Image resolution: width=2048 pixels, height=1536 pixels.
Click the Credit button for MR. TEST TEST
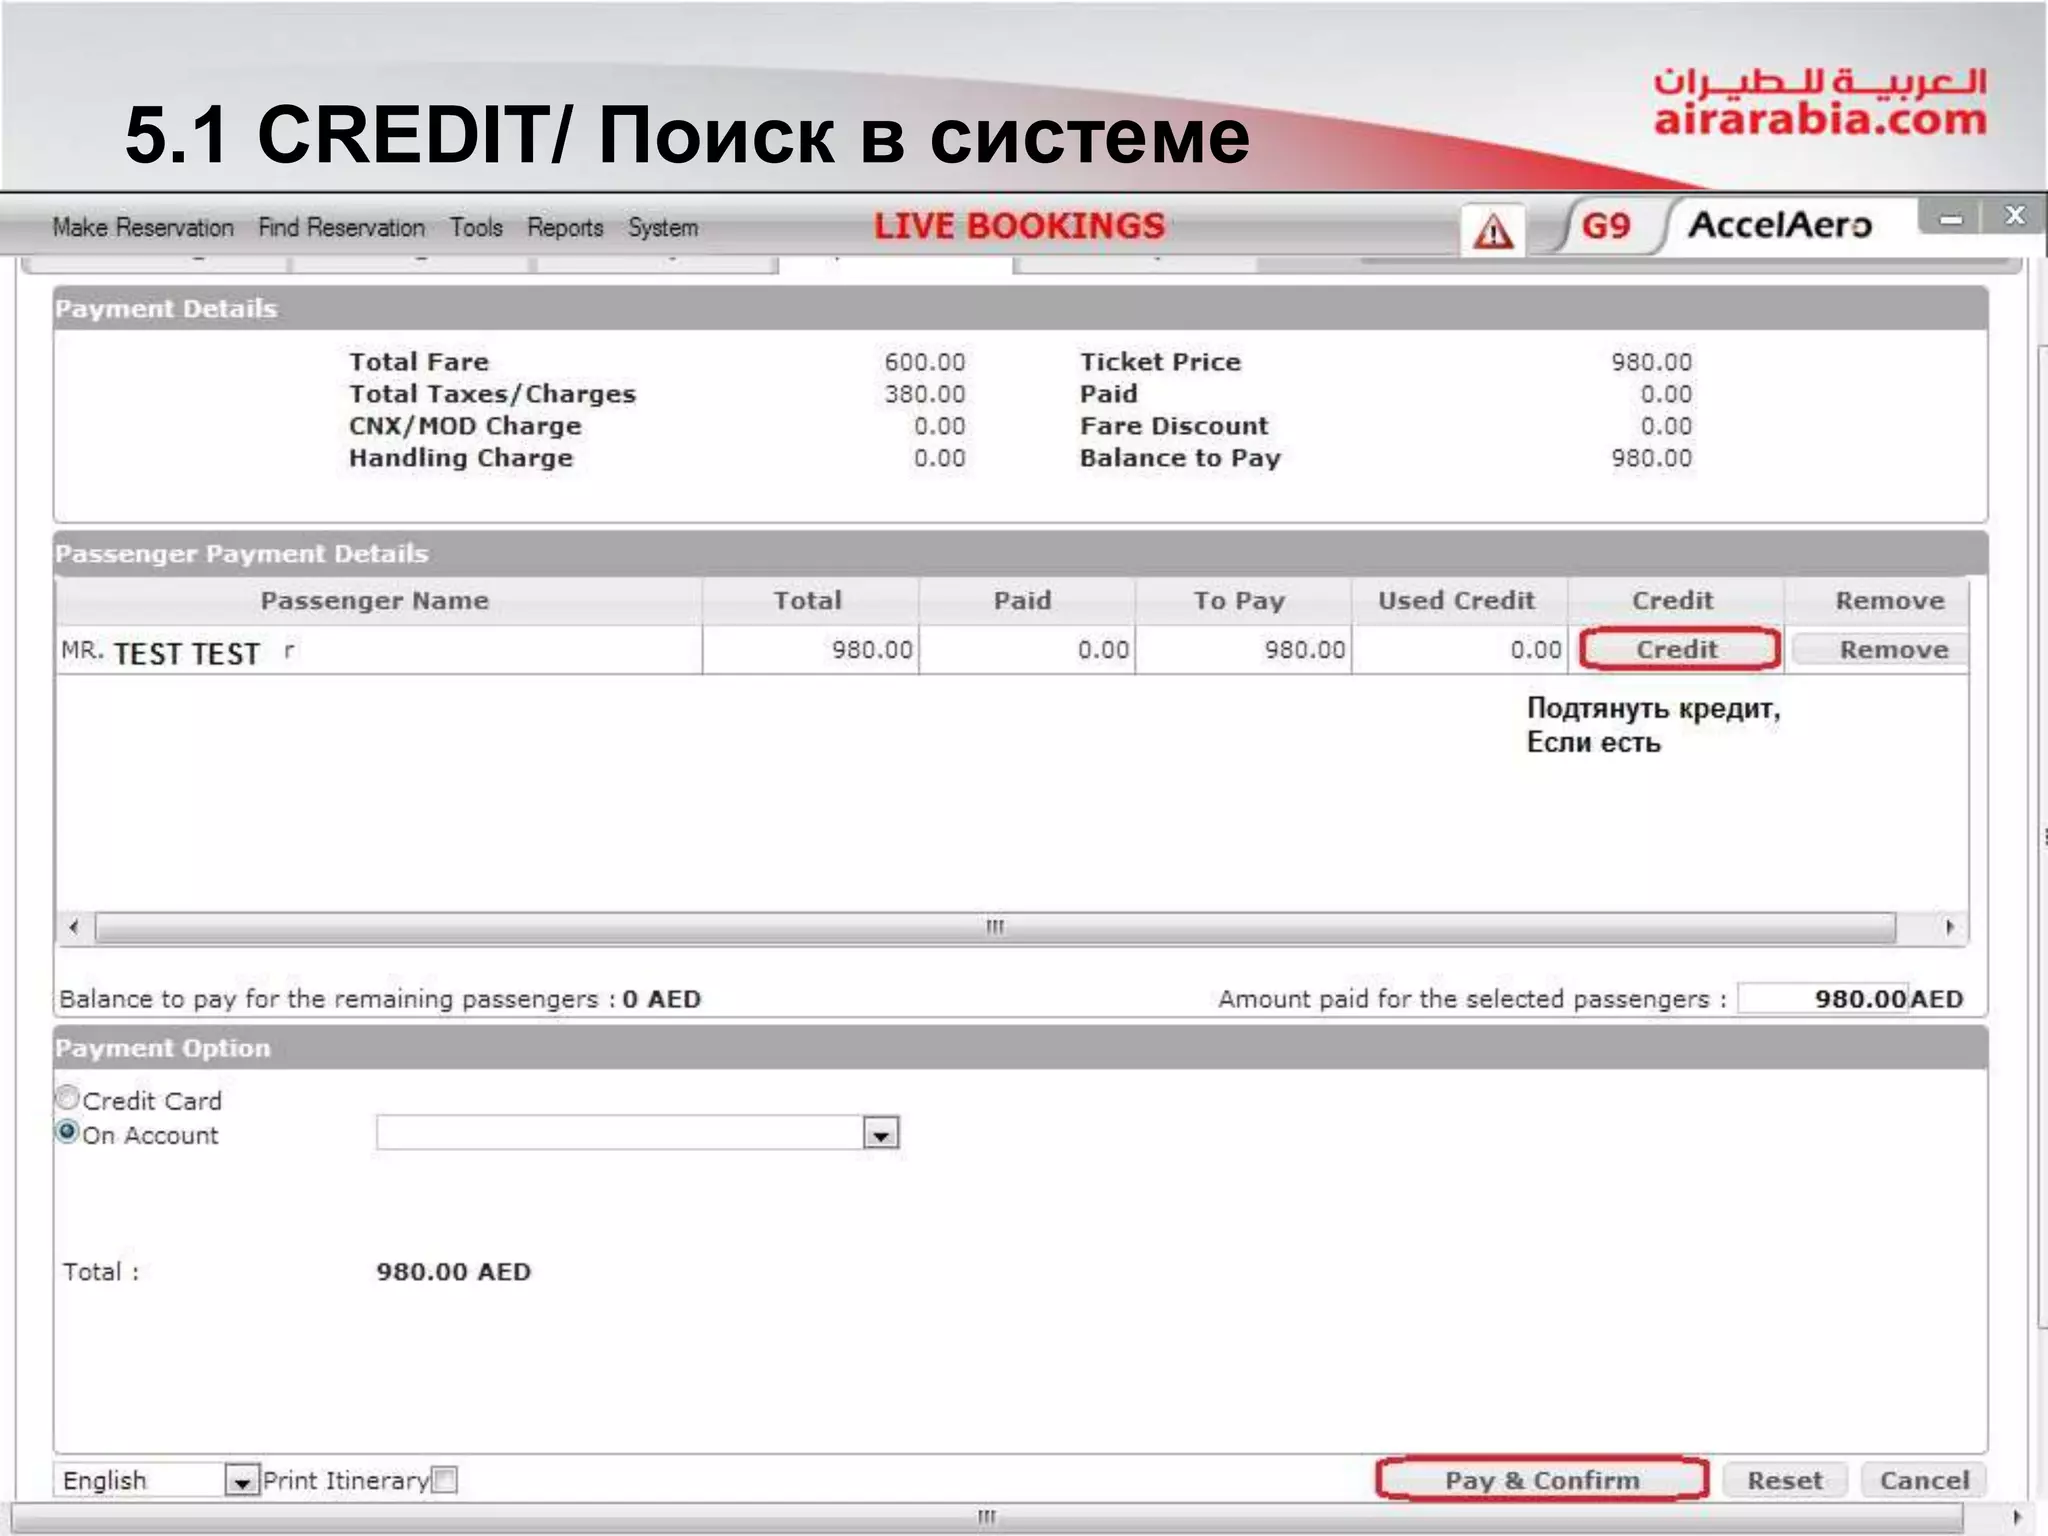point(1678,649)
